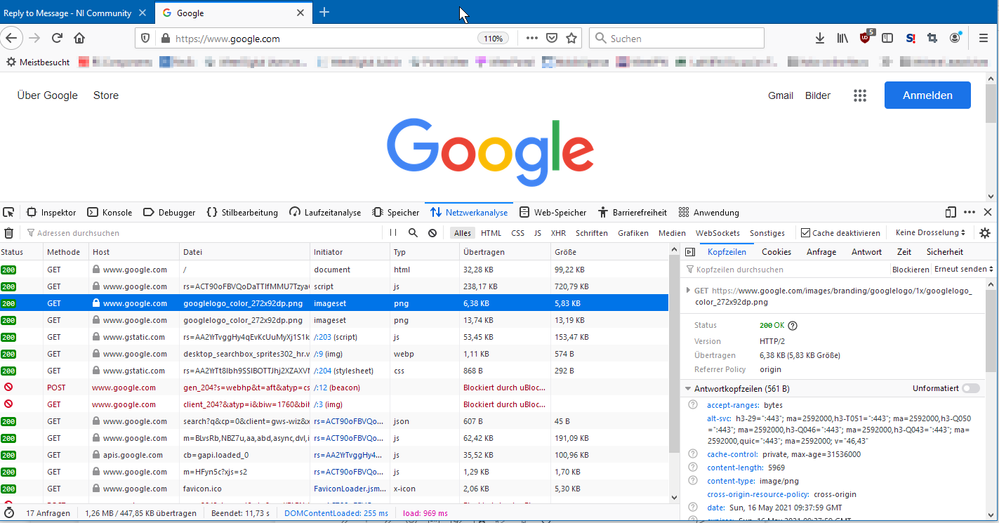Click the Anmelden sign-in button
The height and width of the screenshot is (523, 999).
click(928, 95)
